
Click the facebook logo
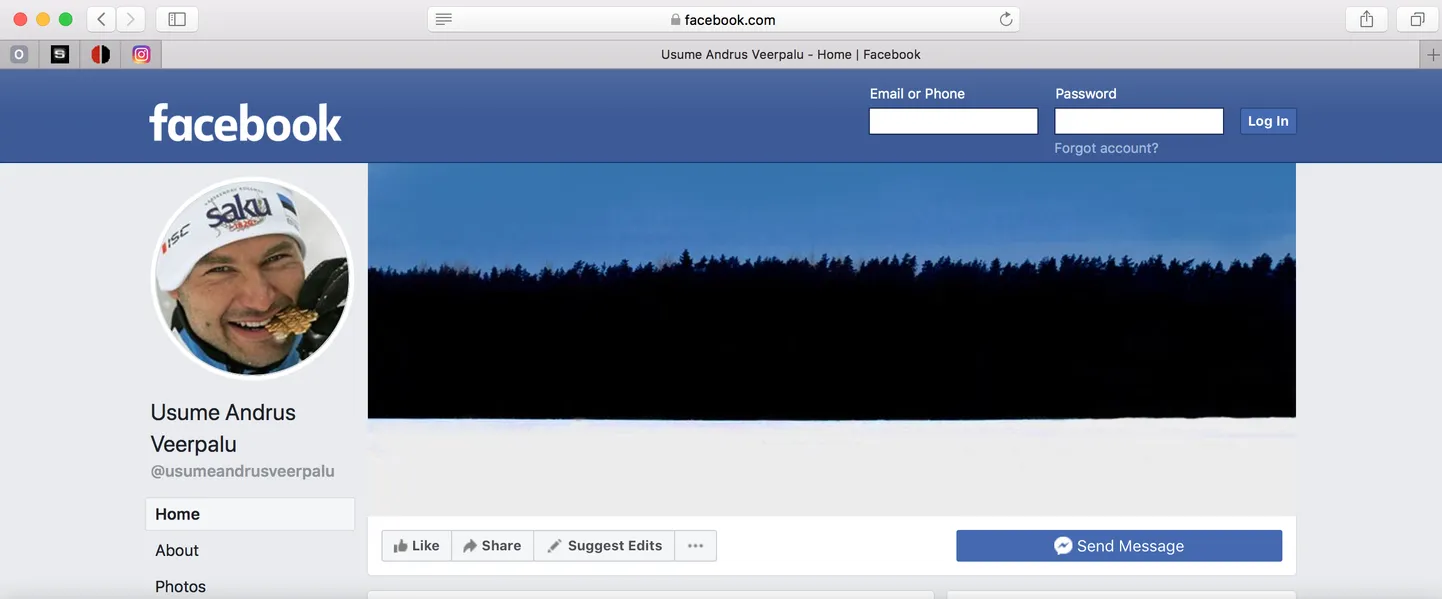coord(246,123)
